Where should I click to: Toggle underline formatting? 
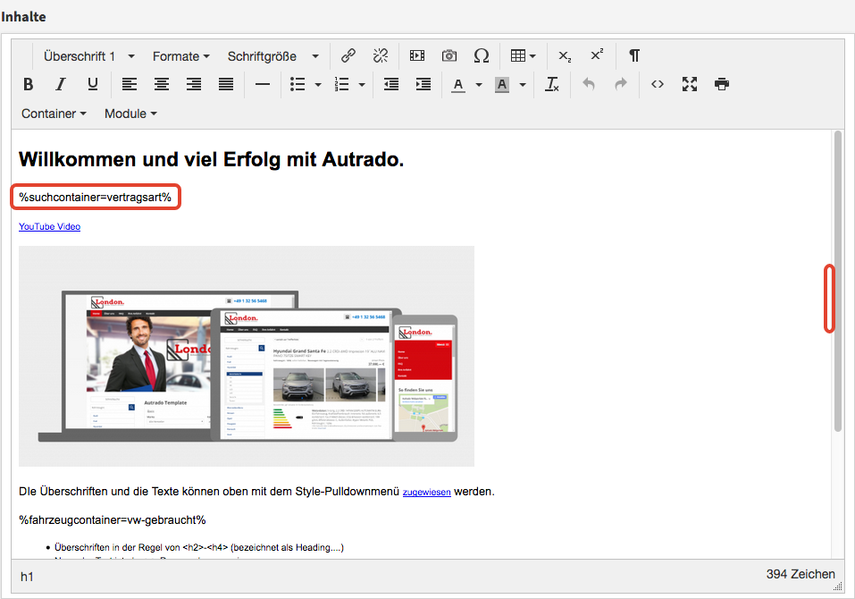click(x=92, y=84)
